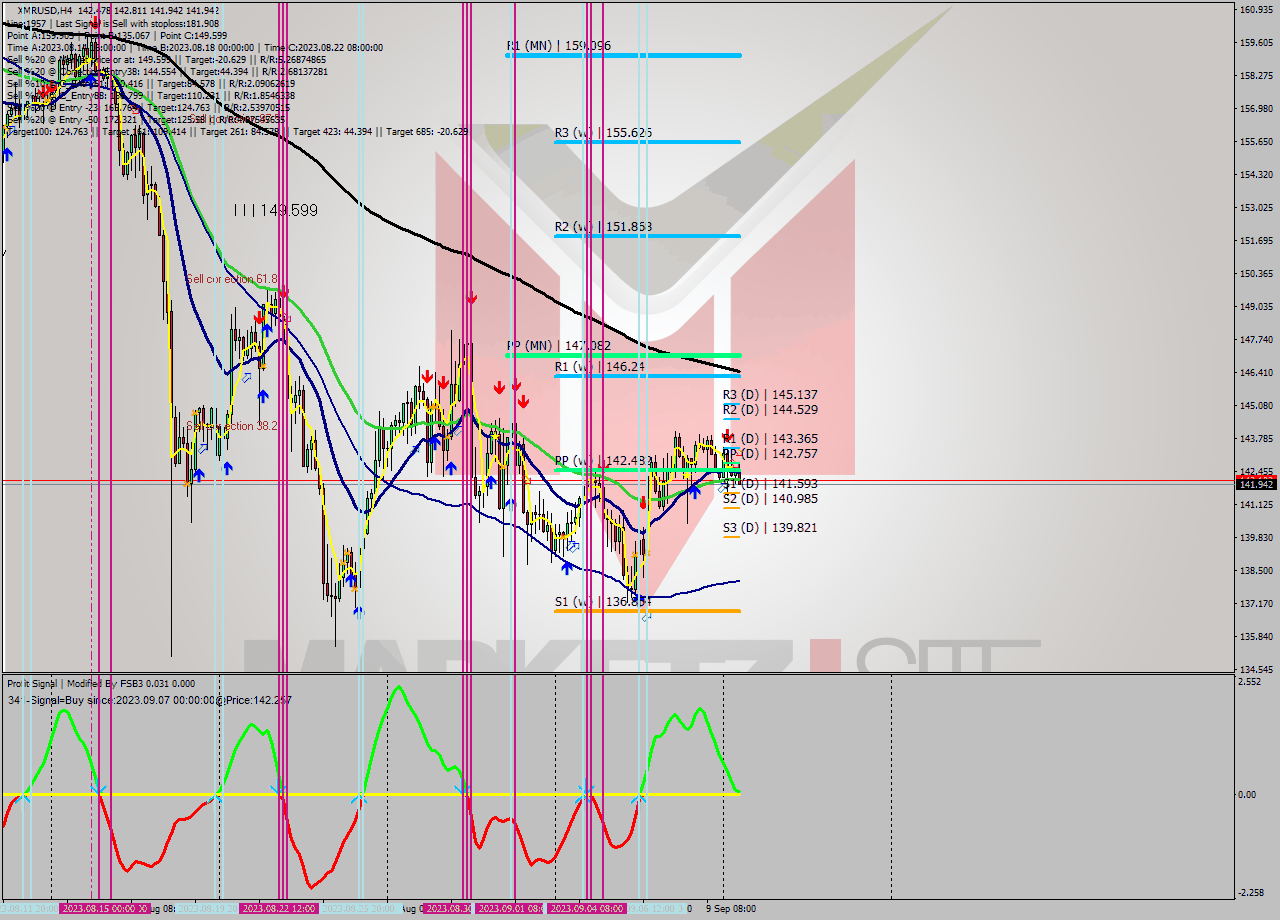Click the XMRUSD,H4 symbol title text
Viewport: 1280px width, 920px height.
click(44, 10)
